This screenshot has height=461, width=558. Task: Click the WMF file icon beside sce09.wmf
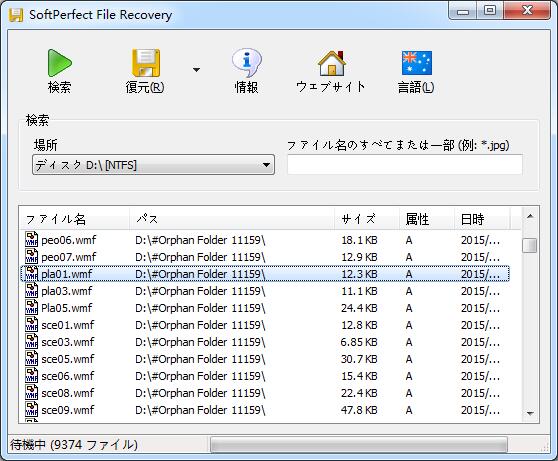(31, 410)
